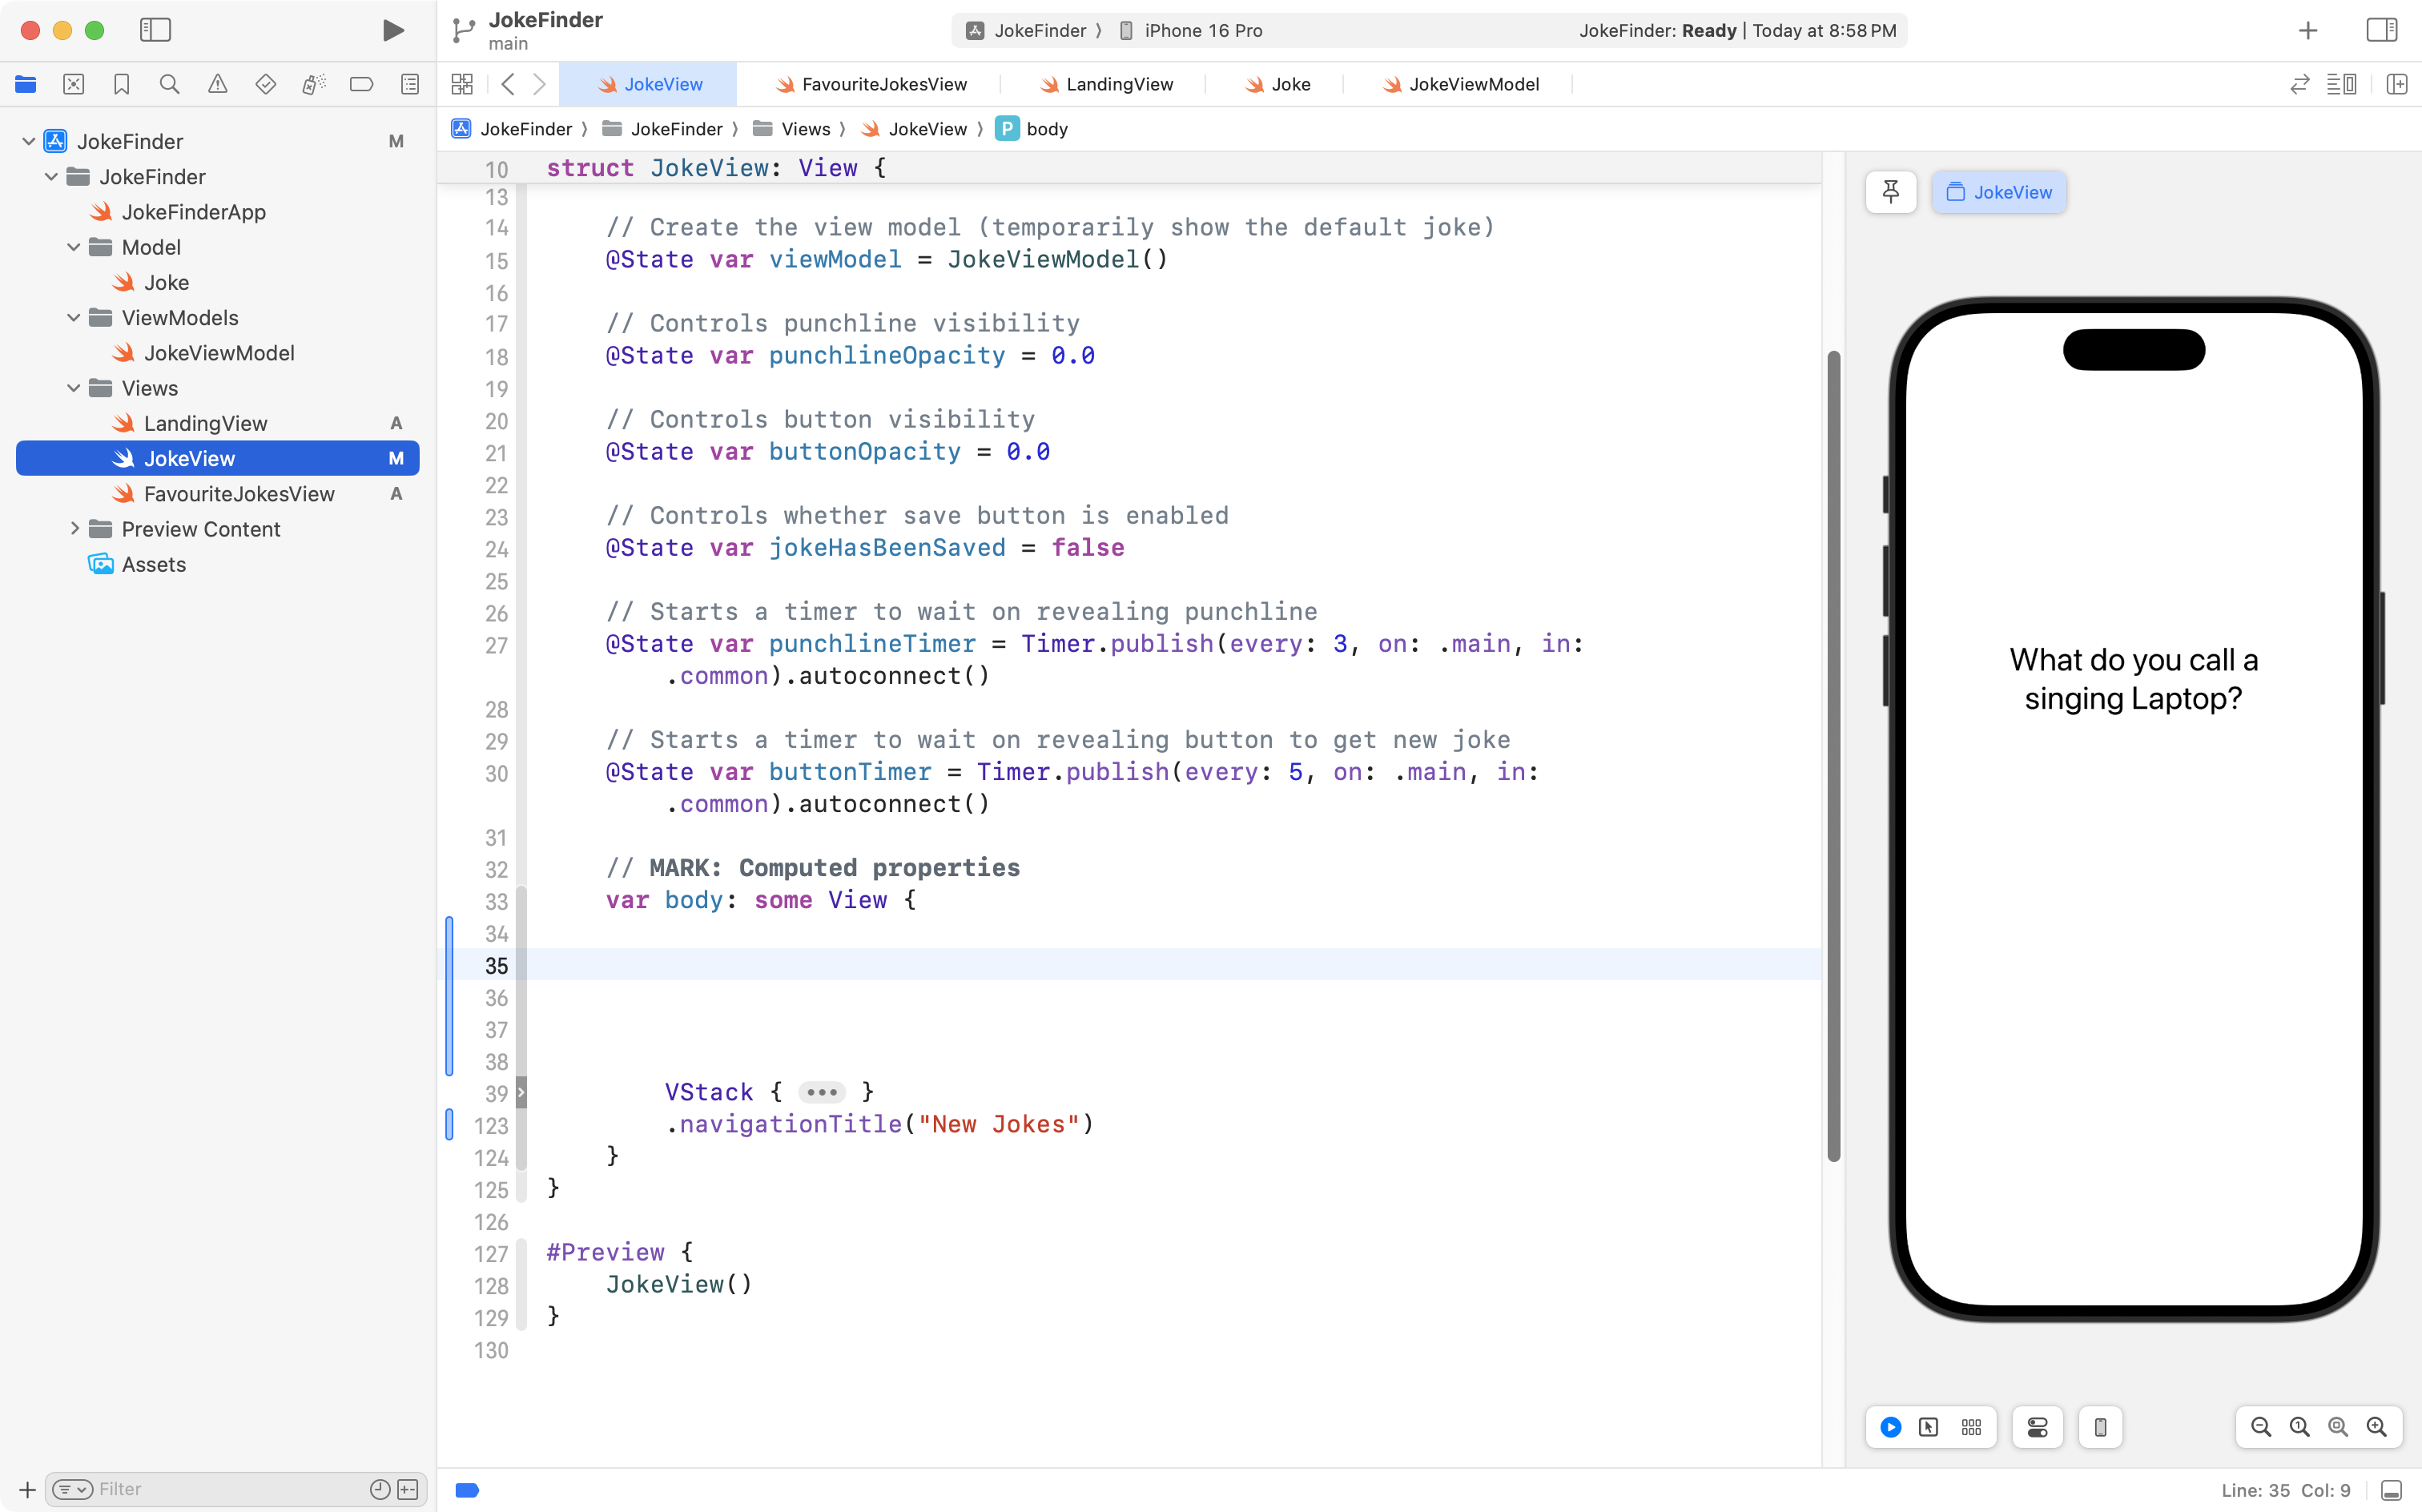The image size is (2422, 1512).
Task: Click the Run (play) button in toolbar
Action: pos(393,31)
